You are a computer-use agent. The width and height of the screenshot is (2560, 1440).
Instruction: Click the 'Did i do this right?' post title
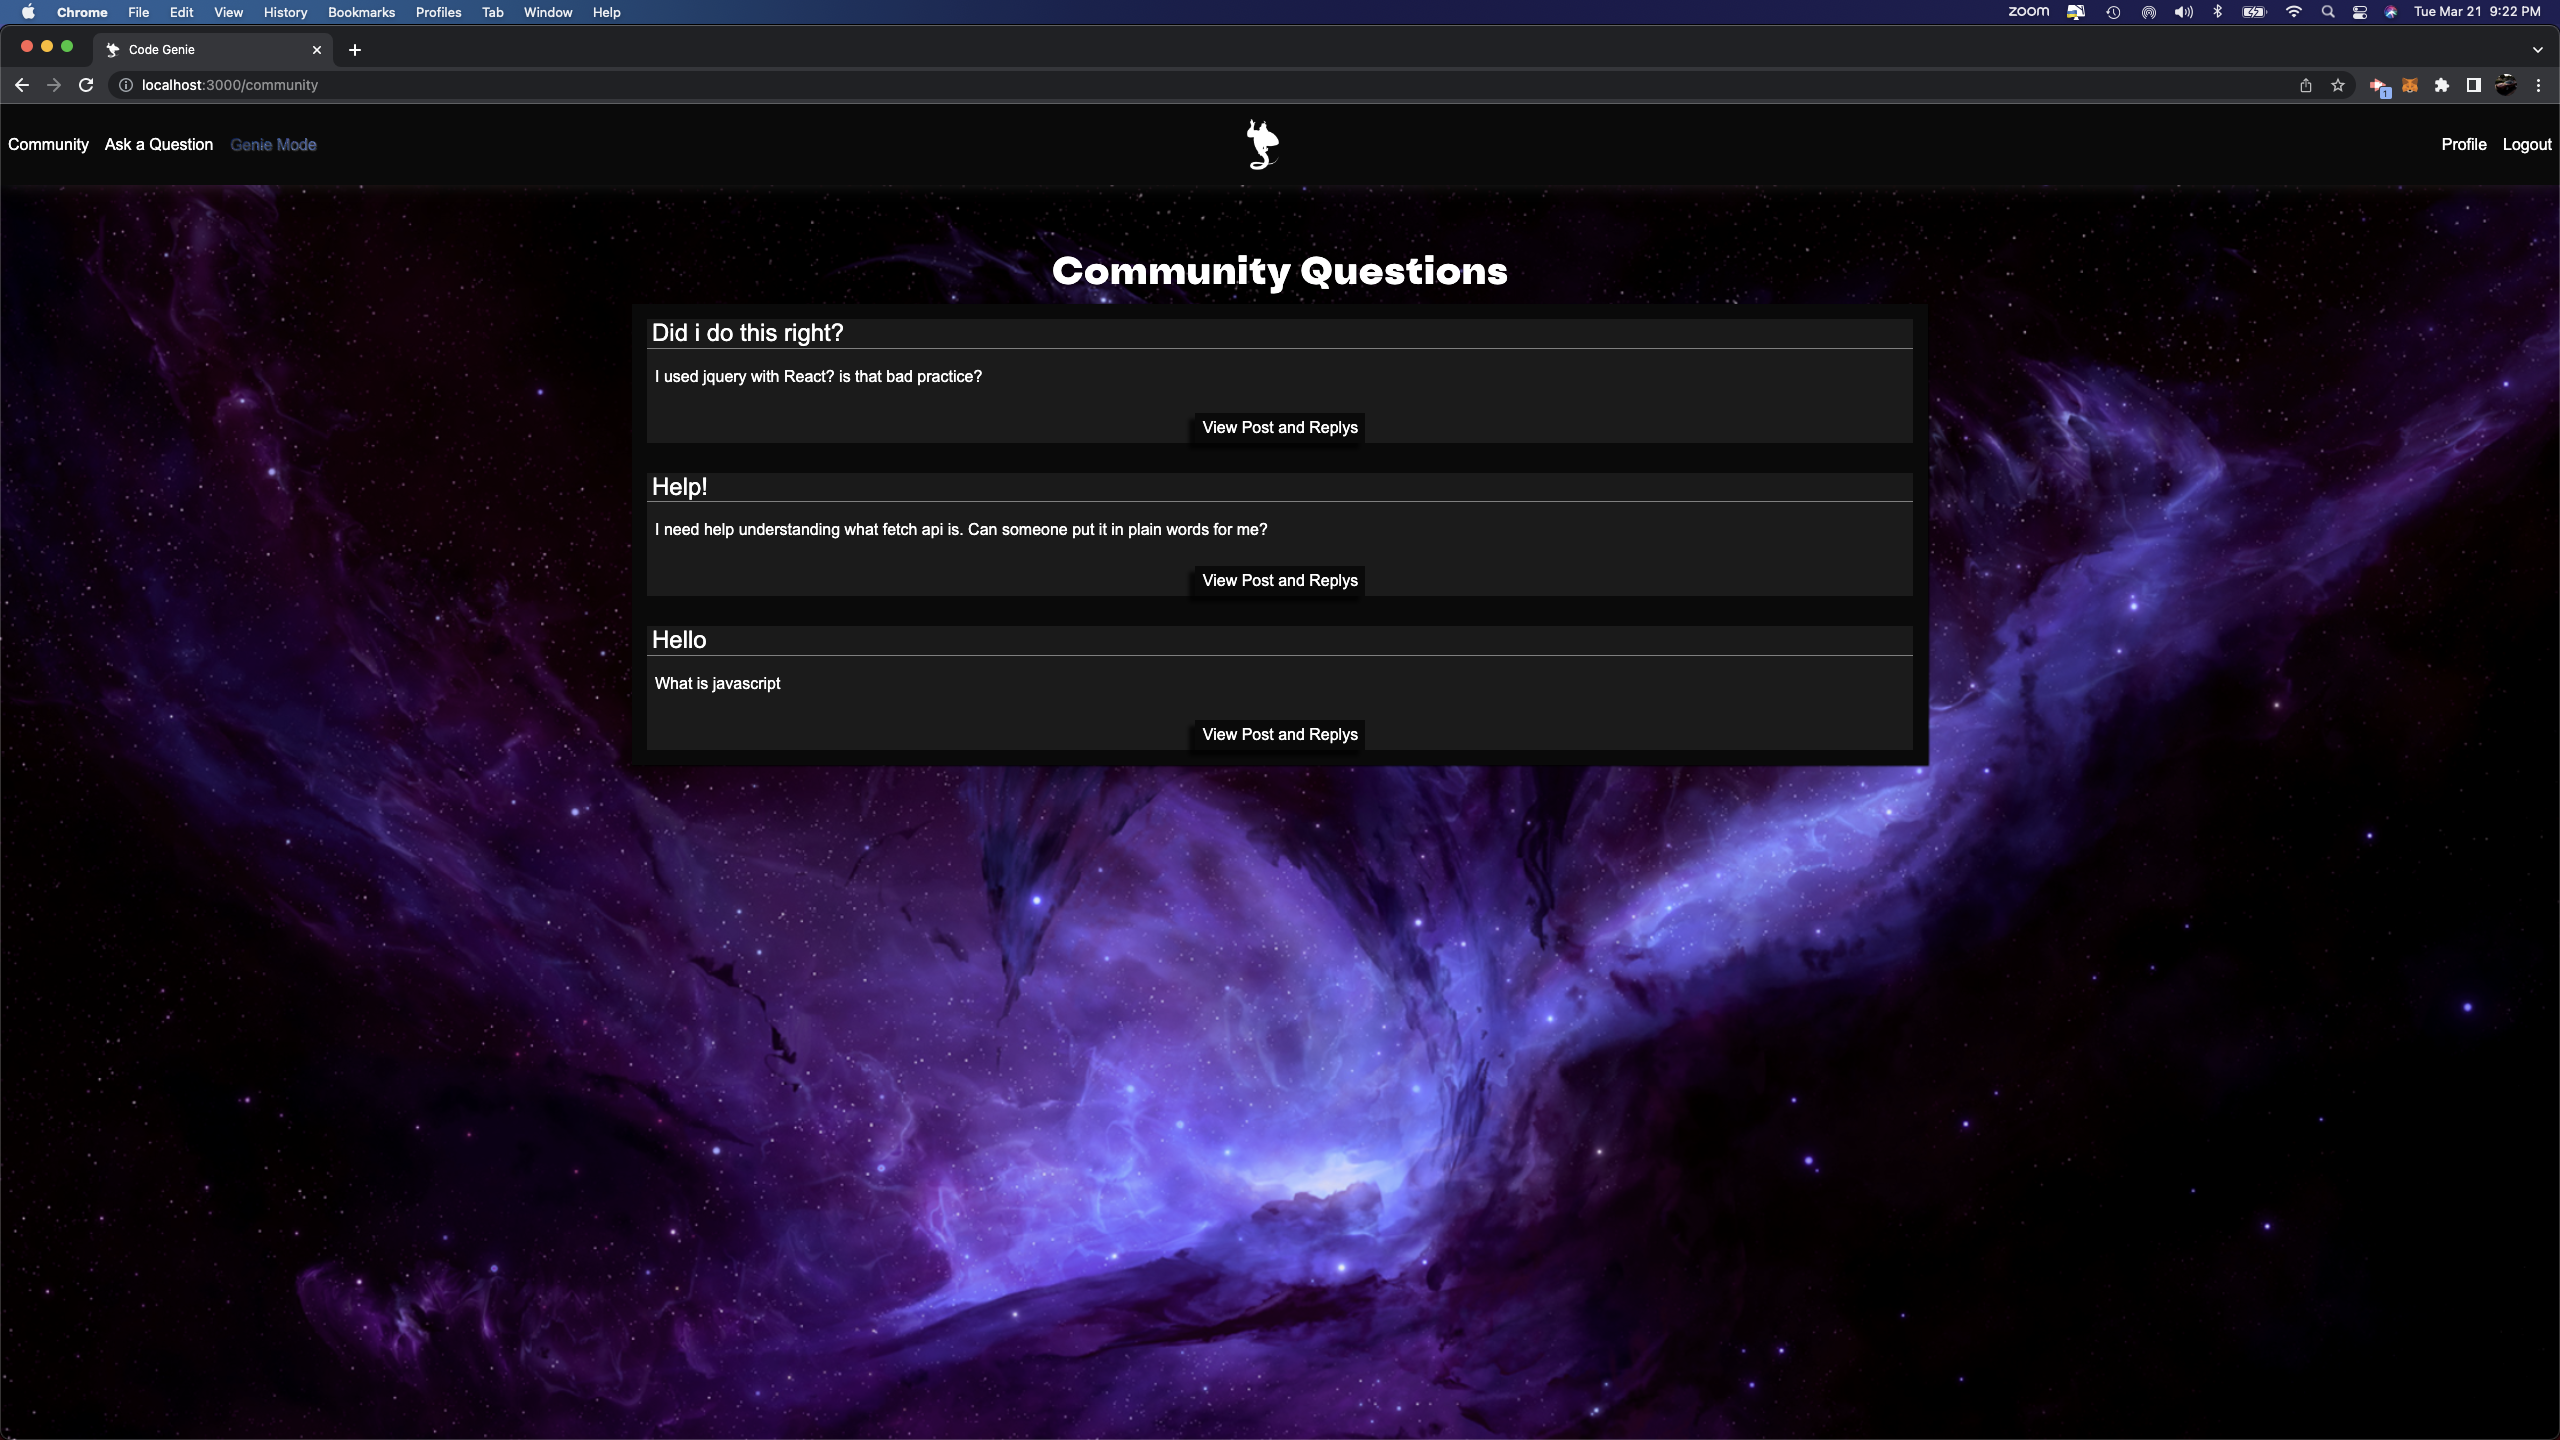coord(747,333)
